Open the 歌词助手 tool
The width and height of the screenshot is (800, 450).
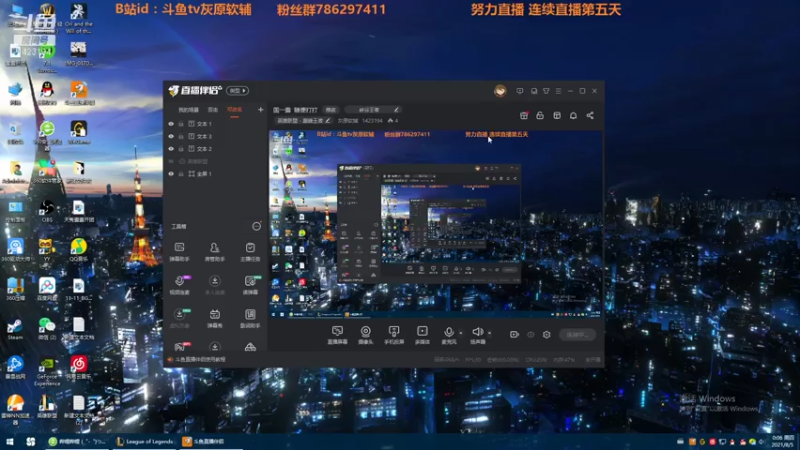pos(250,318)
